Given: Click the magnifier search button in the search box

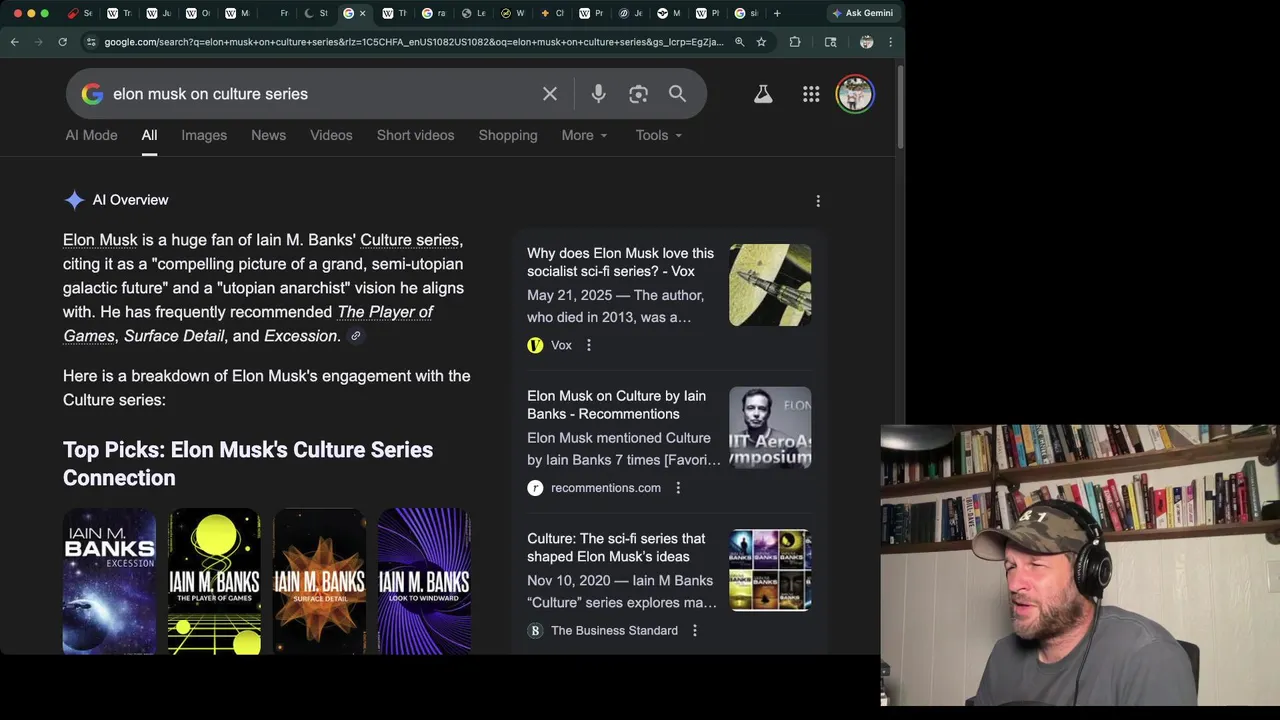Looking at the screenshot, I should [677, 94].
